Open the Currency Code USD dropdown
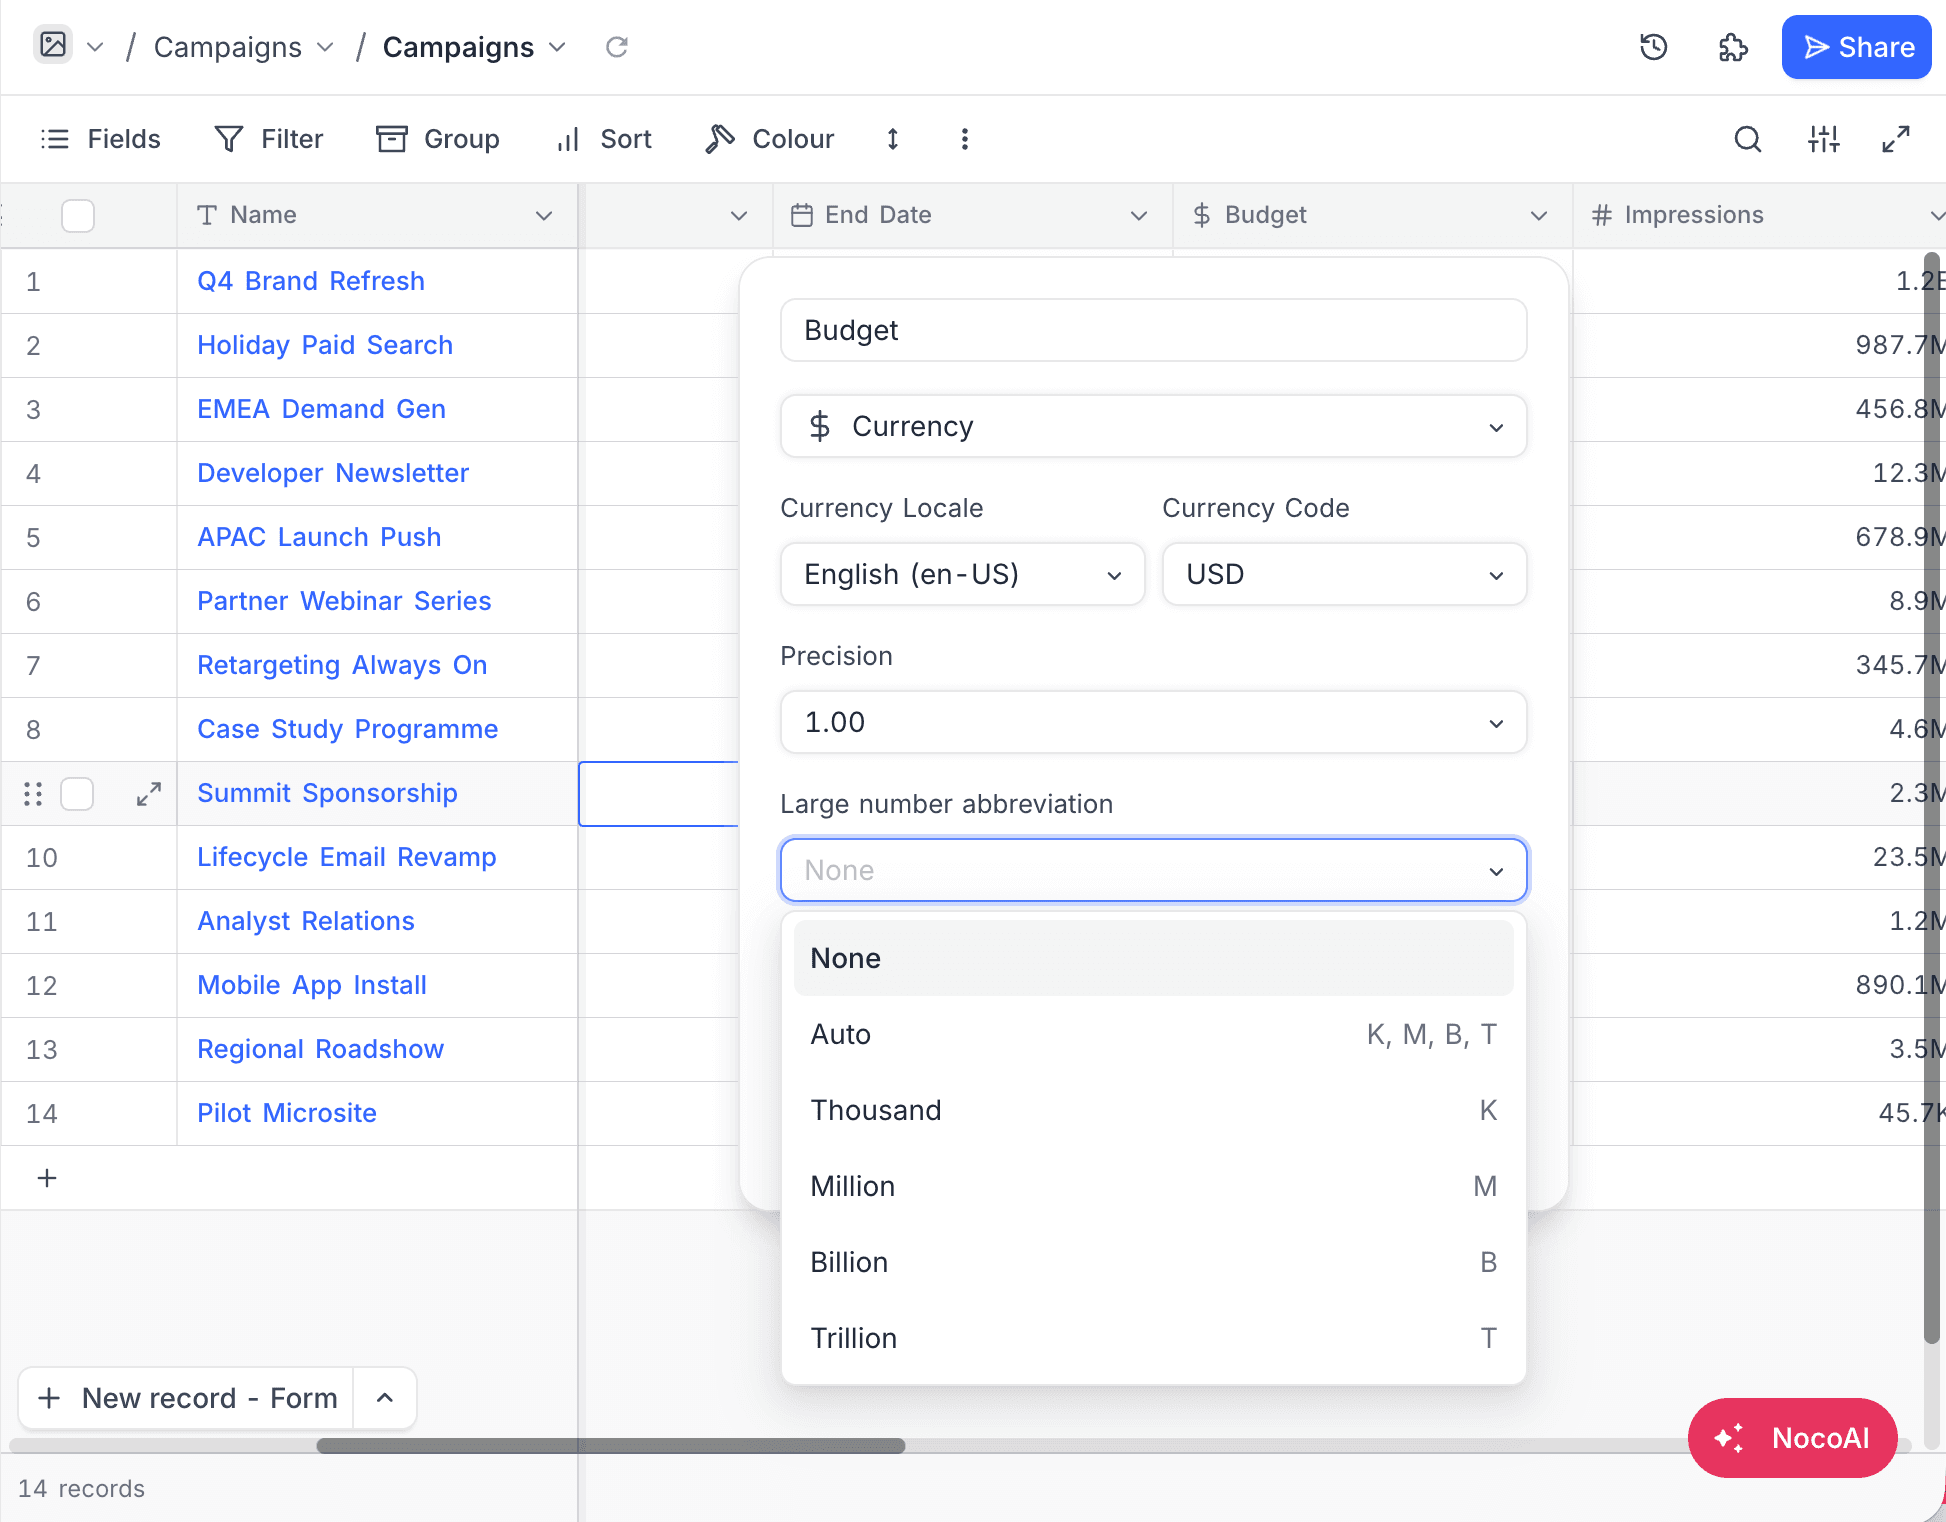The image size is (1946, 1522). (x=1344, y=574)
